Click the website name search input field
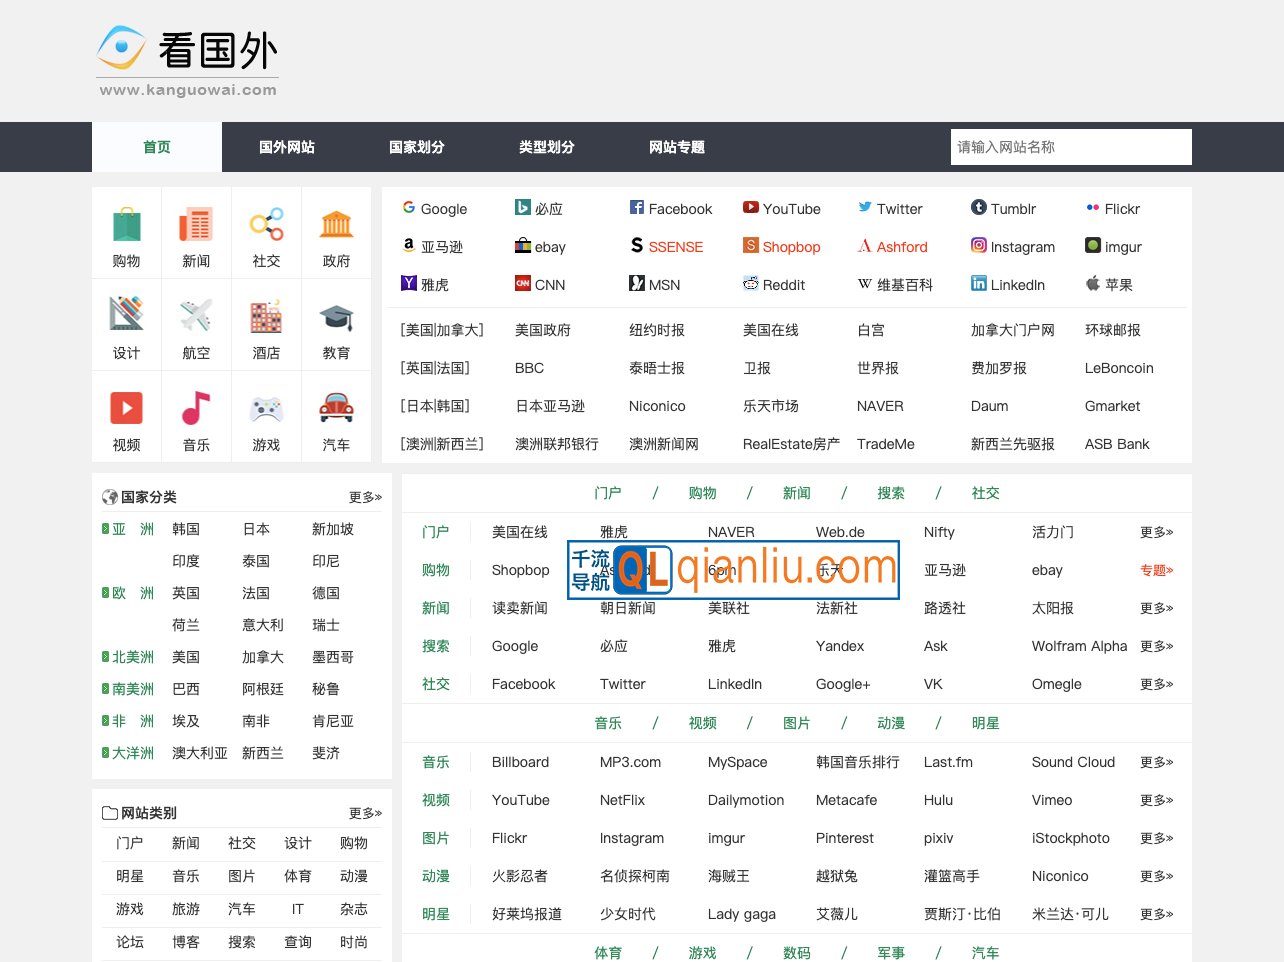 [1070, 147]
